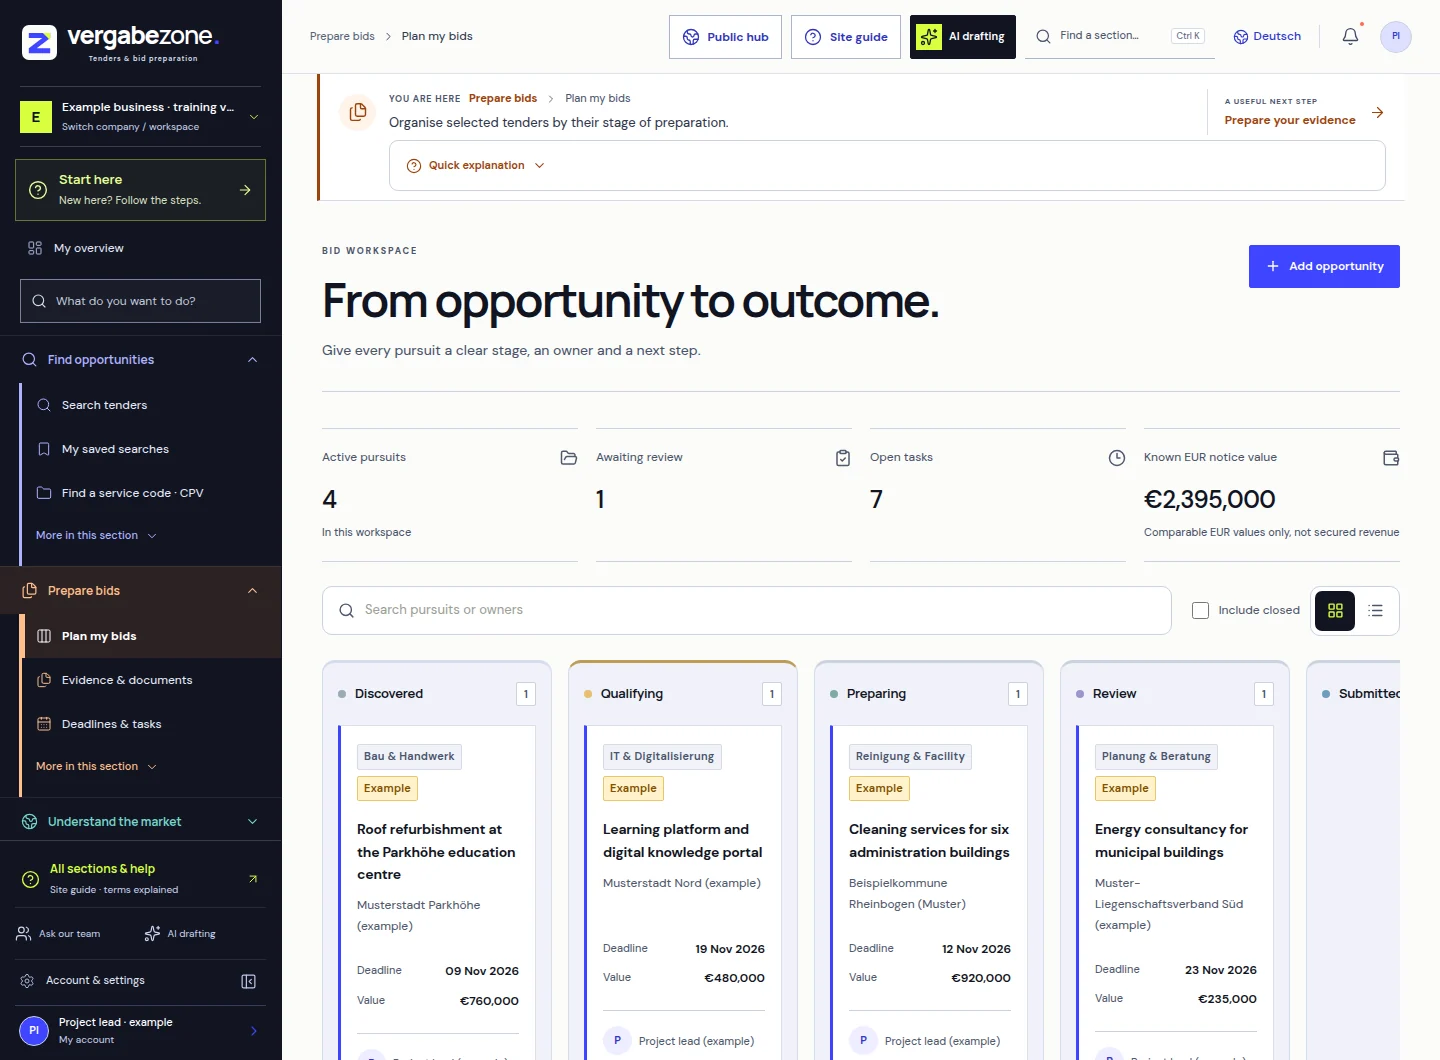Collapse the sidebar with the panel icon
Screen dimensions: 1440x1060
[249, 981]
